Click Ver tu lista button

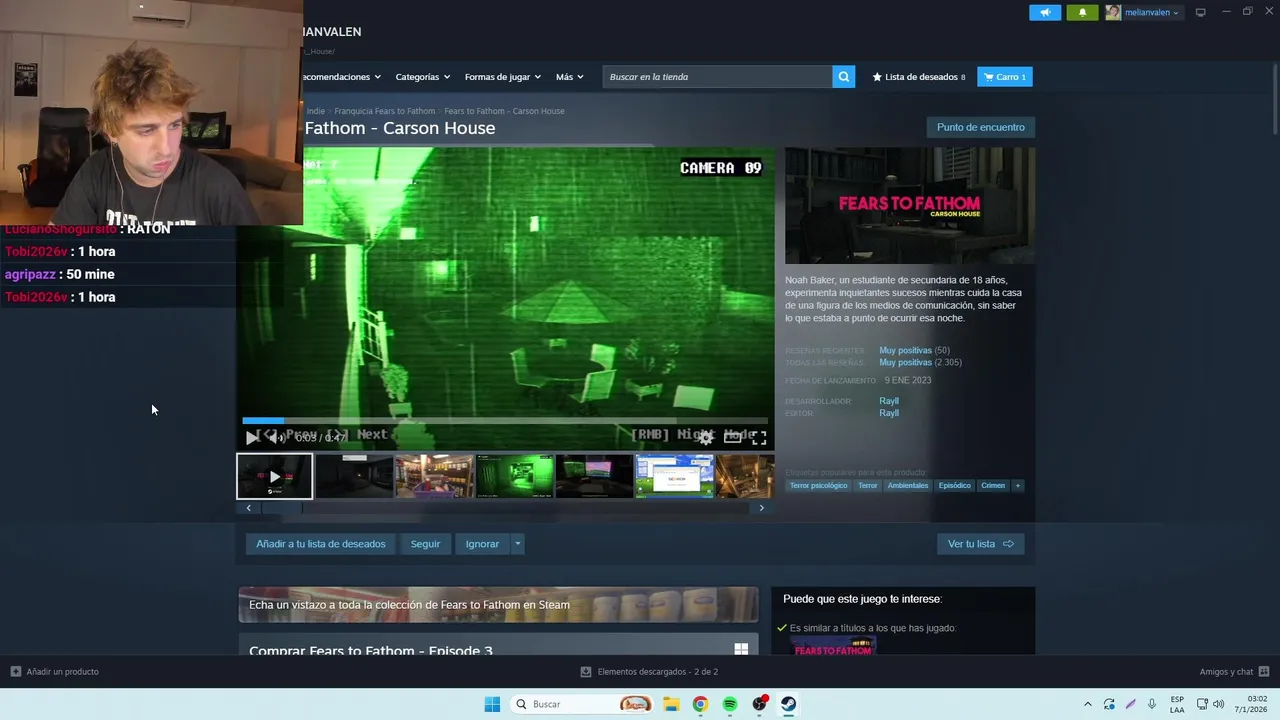(980, 544)
